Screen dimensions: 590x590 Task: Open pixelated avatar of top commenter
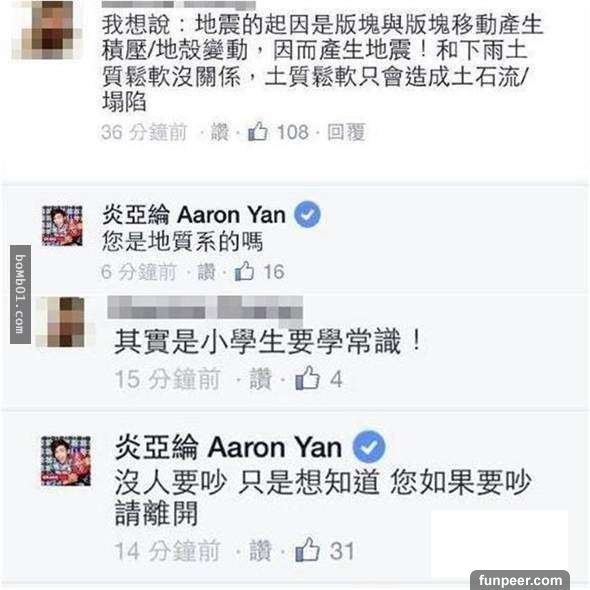(x=47, y=30)
